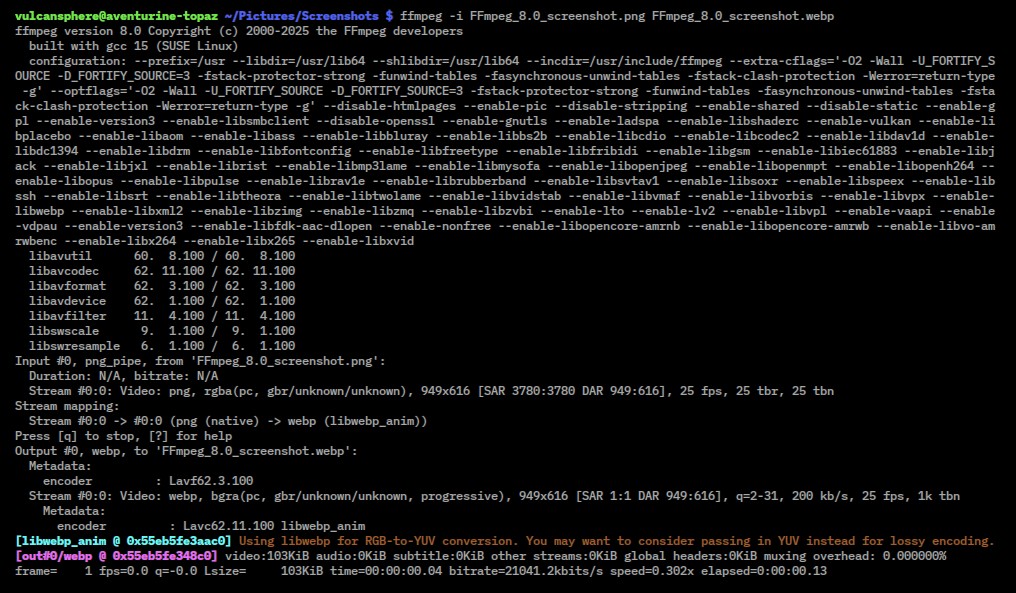Click the path ~/Pictures/Screenshots in the prompt
The image size is (1016, 593).
pos(301,16)
